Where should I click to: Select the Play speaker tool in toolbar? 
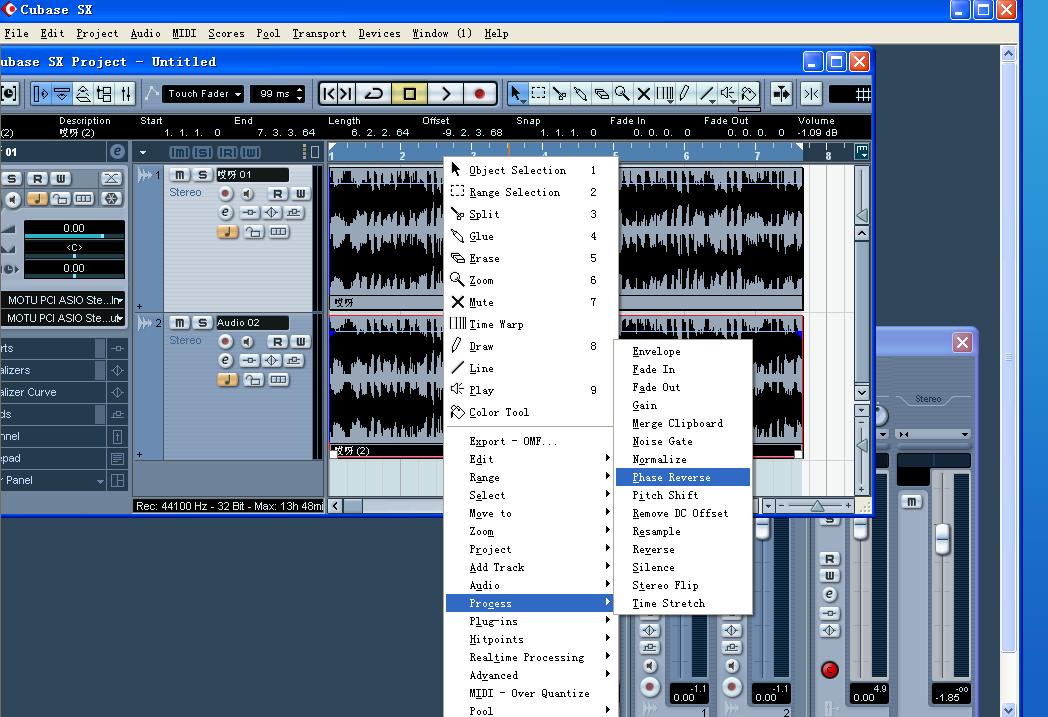tap(728, 94)
